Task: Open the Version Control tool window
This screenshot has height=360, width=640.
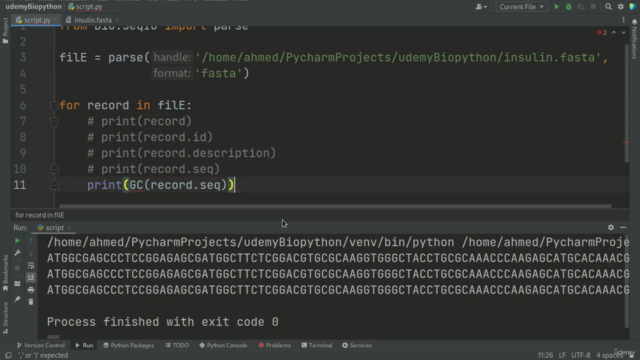Action: click(40, 345)
